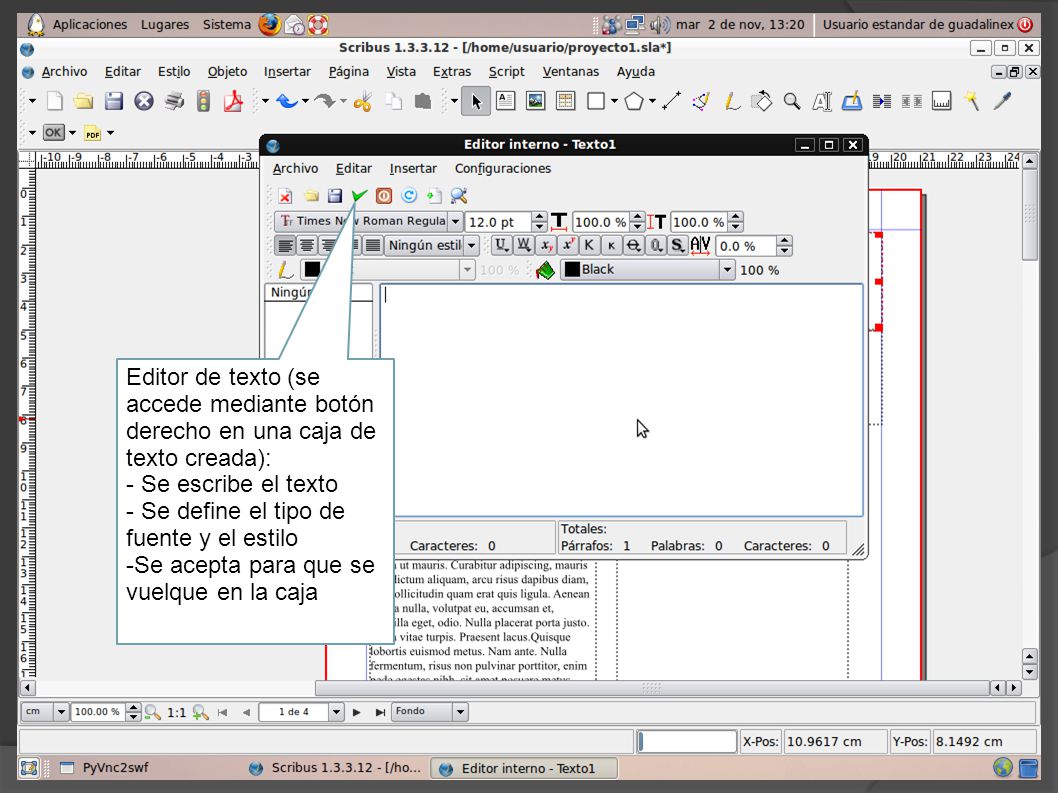
Task: Open the Aplicaciones system menu
Action: (90, 25)
